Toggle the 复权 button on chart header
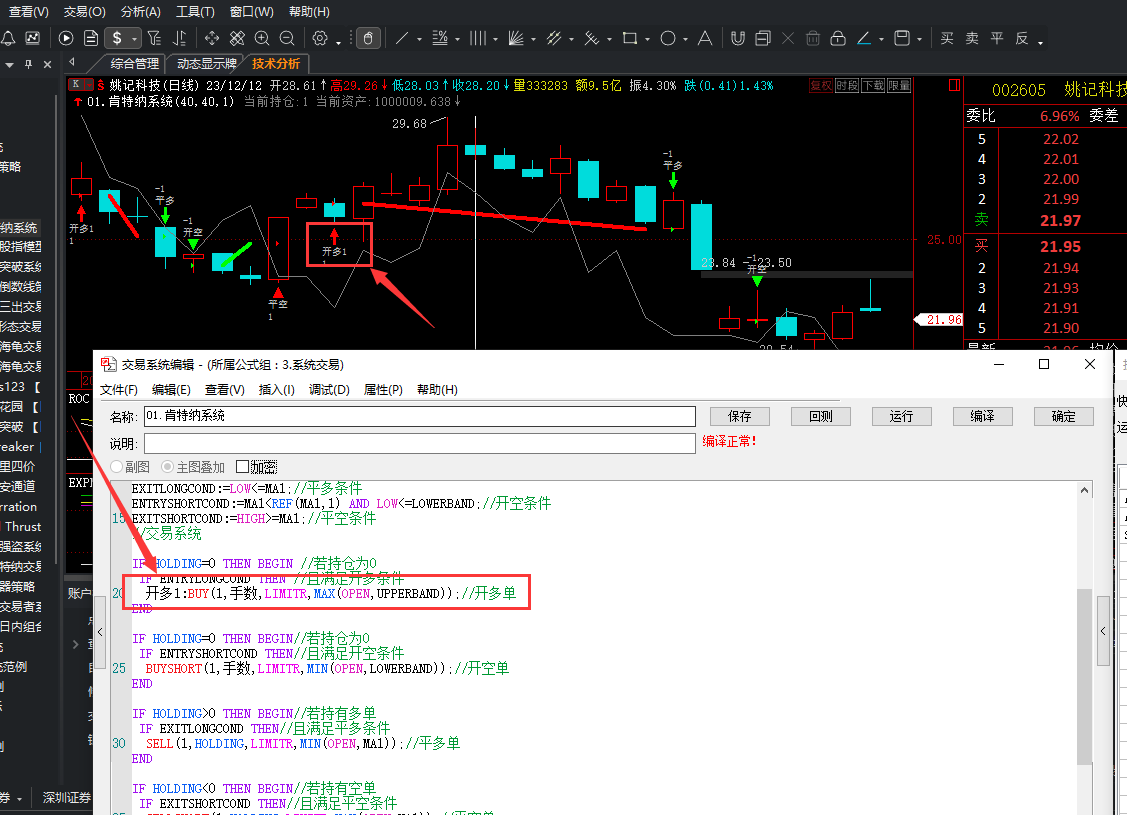Image resolution: width=1127 pixels, height=815 pixels. click(821, 86)
